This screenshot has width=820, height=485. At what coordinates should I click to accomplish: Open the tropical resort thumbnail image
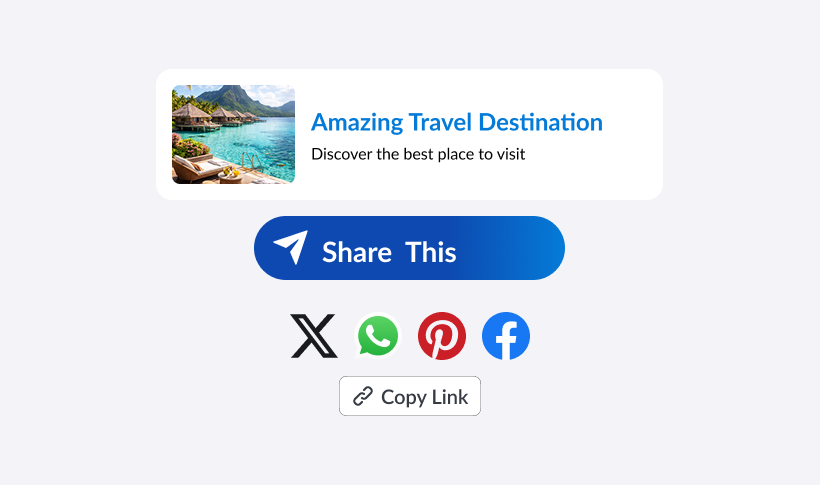click(233, 134)
